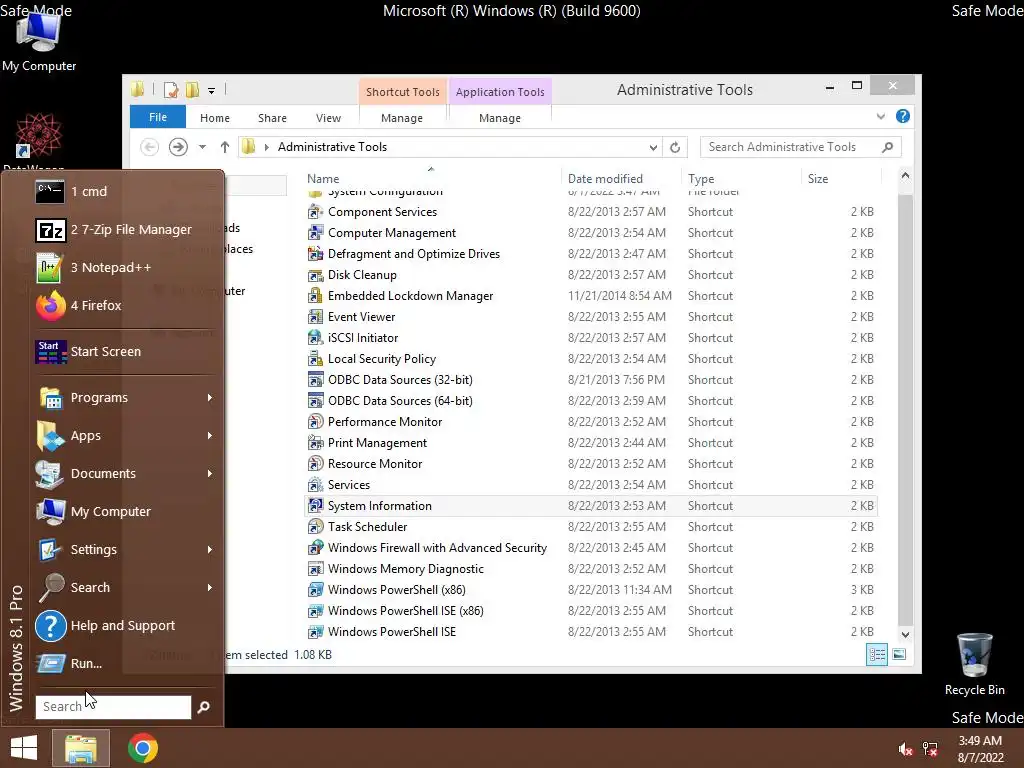The width and height of the screenshot is (1024, 768).
Task: Switch to the Home ribbon tab
Action: (215, 118)
